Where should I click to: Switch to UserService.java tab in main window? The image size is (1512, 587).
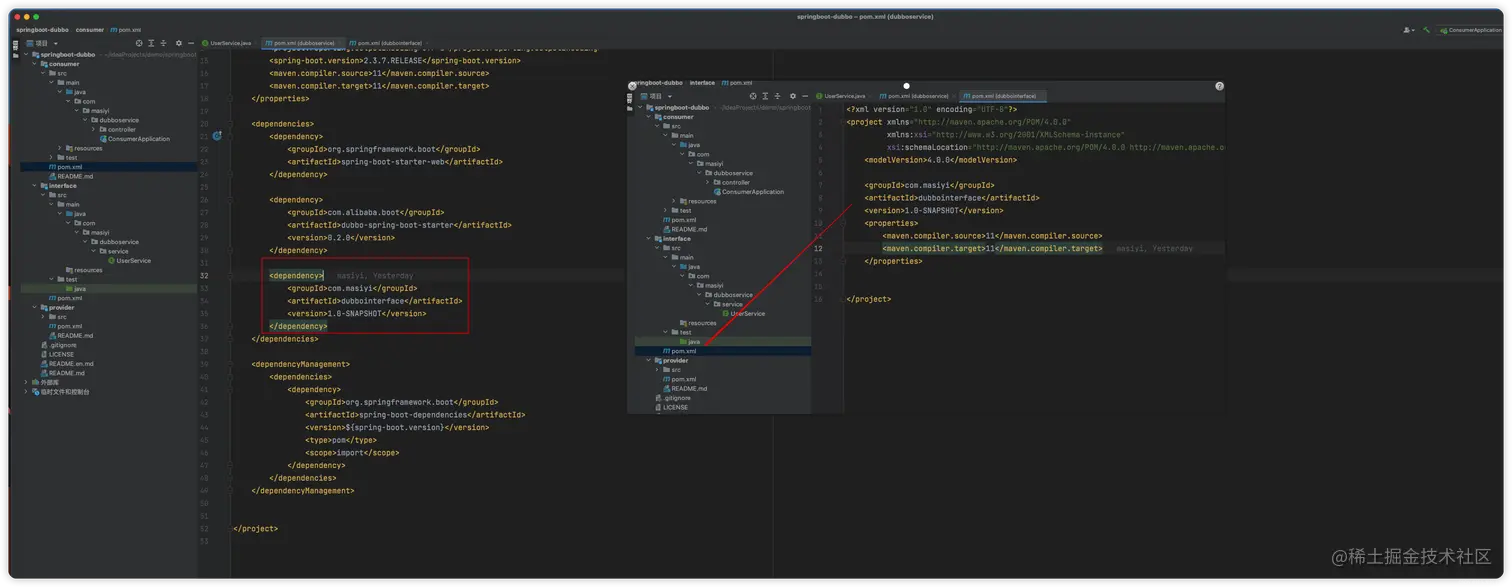click(228, 43)
